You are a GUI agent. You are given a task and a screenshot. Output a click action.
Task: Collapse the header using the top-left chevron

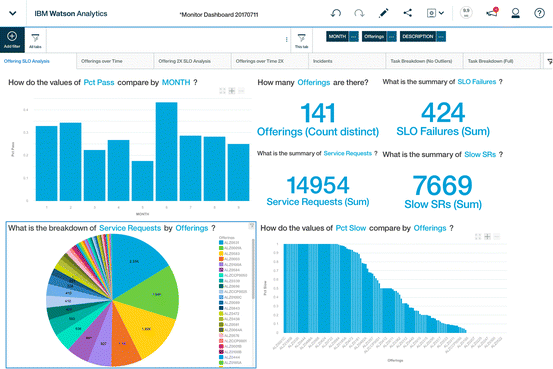[x=13, y=13]
